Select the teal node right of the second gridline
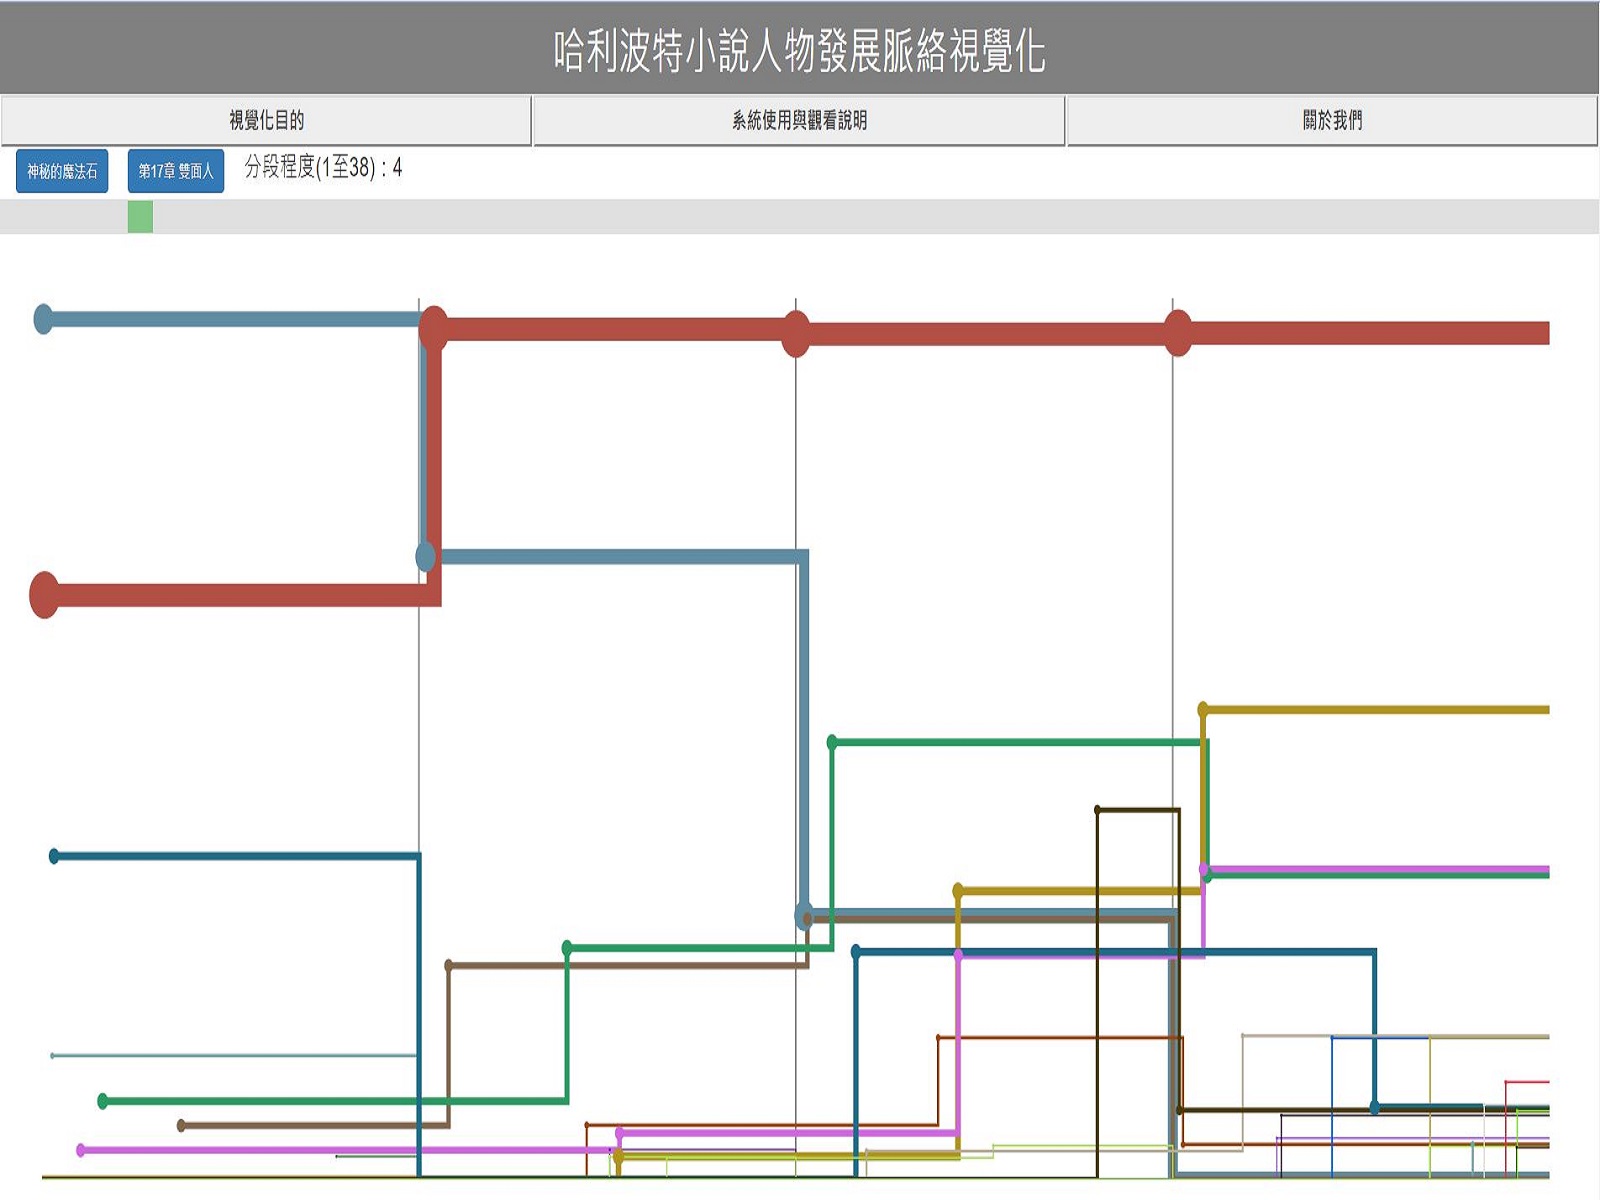This screenshot has width=1600, height=1200. pyautogui.click(x=856, y=951)
